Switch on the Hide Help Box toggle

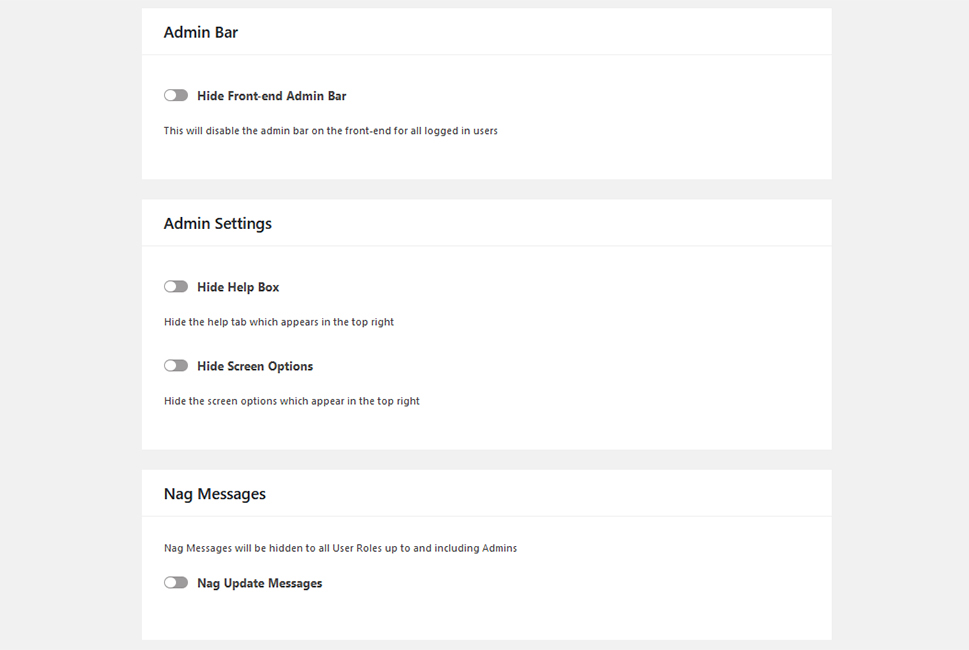pyautogui.click(x=176, y=287)
